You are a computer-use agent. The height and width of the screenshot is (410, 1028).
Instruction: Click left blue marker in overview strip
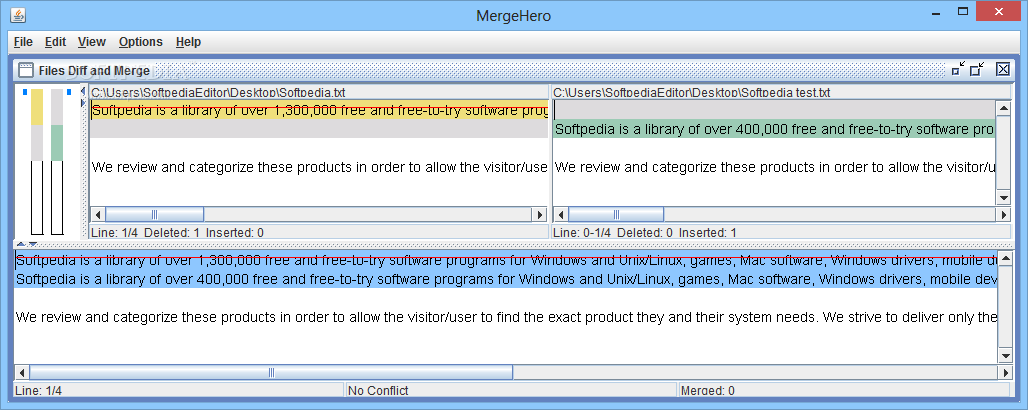(x=25, y=92)
